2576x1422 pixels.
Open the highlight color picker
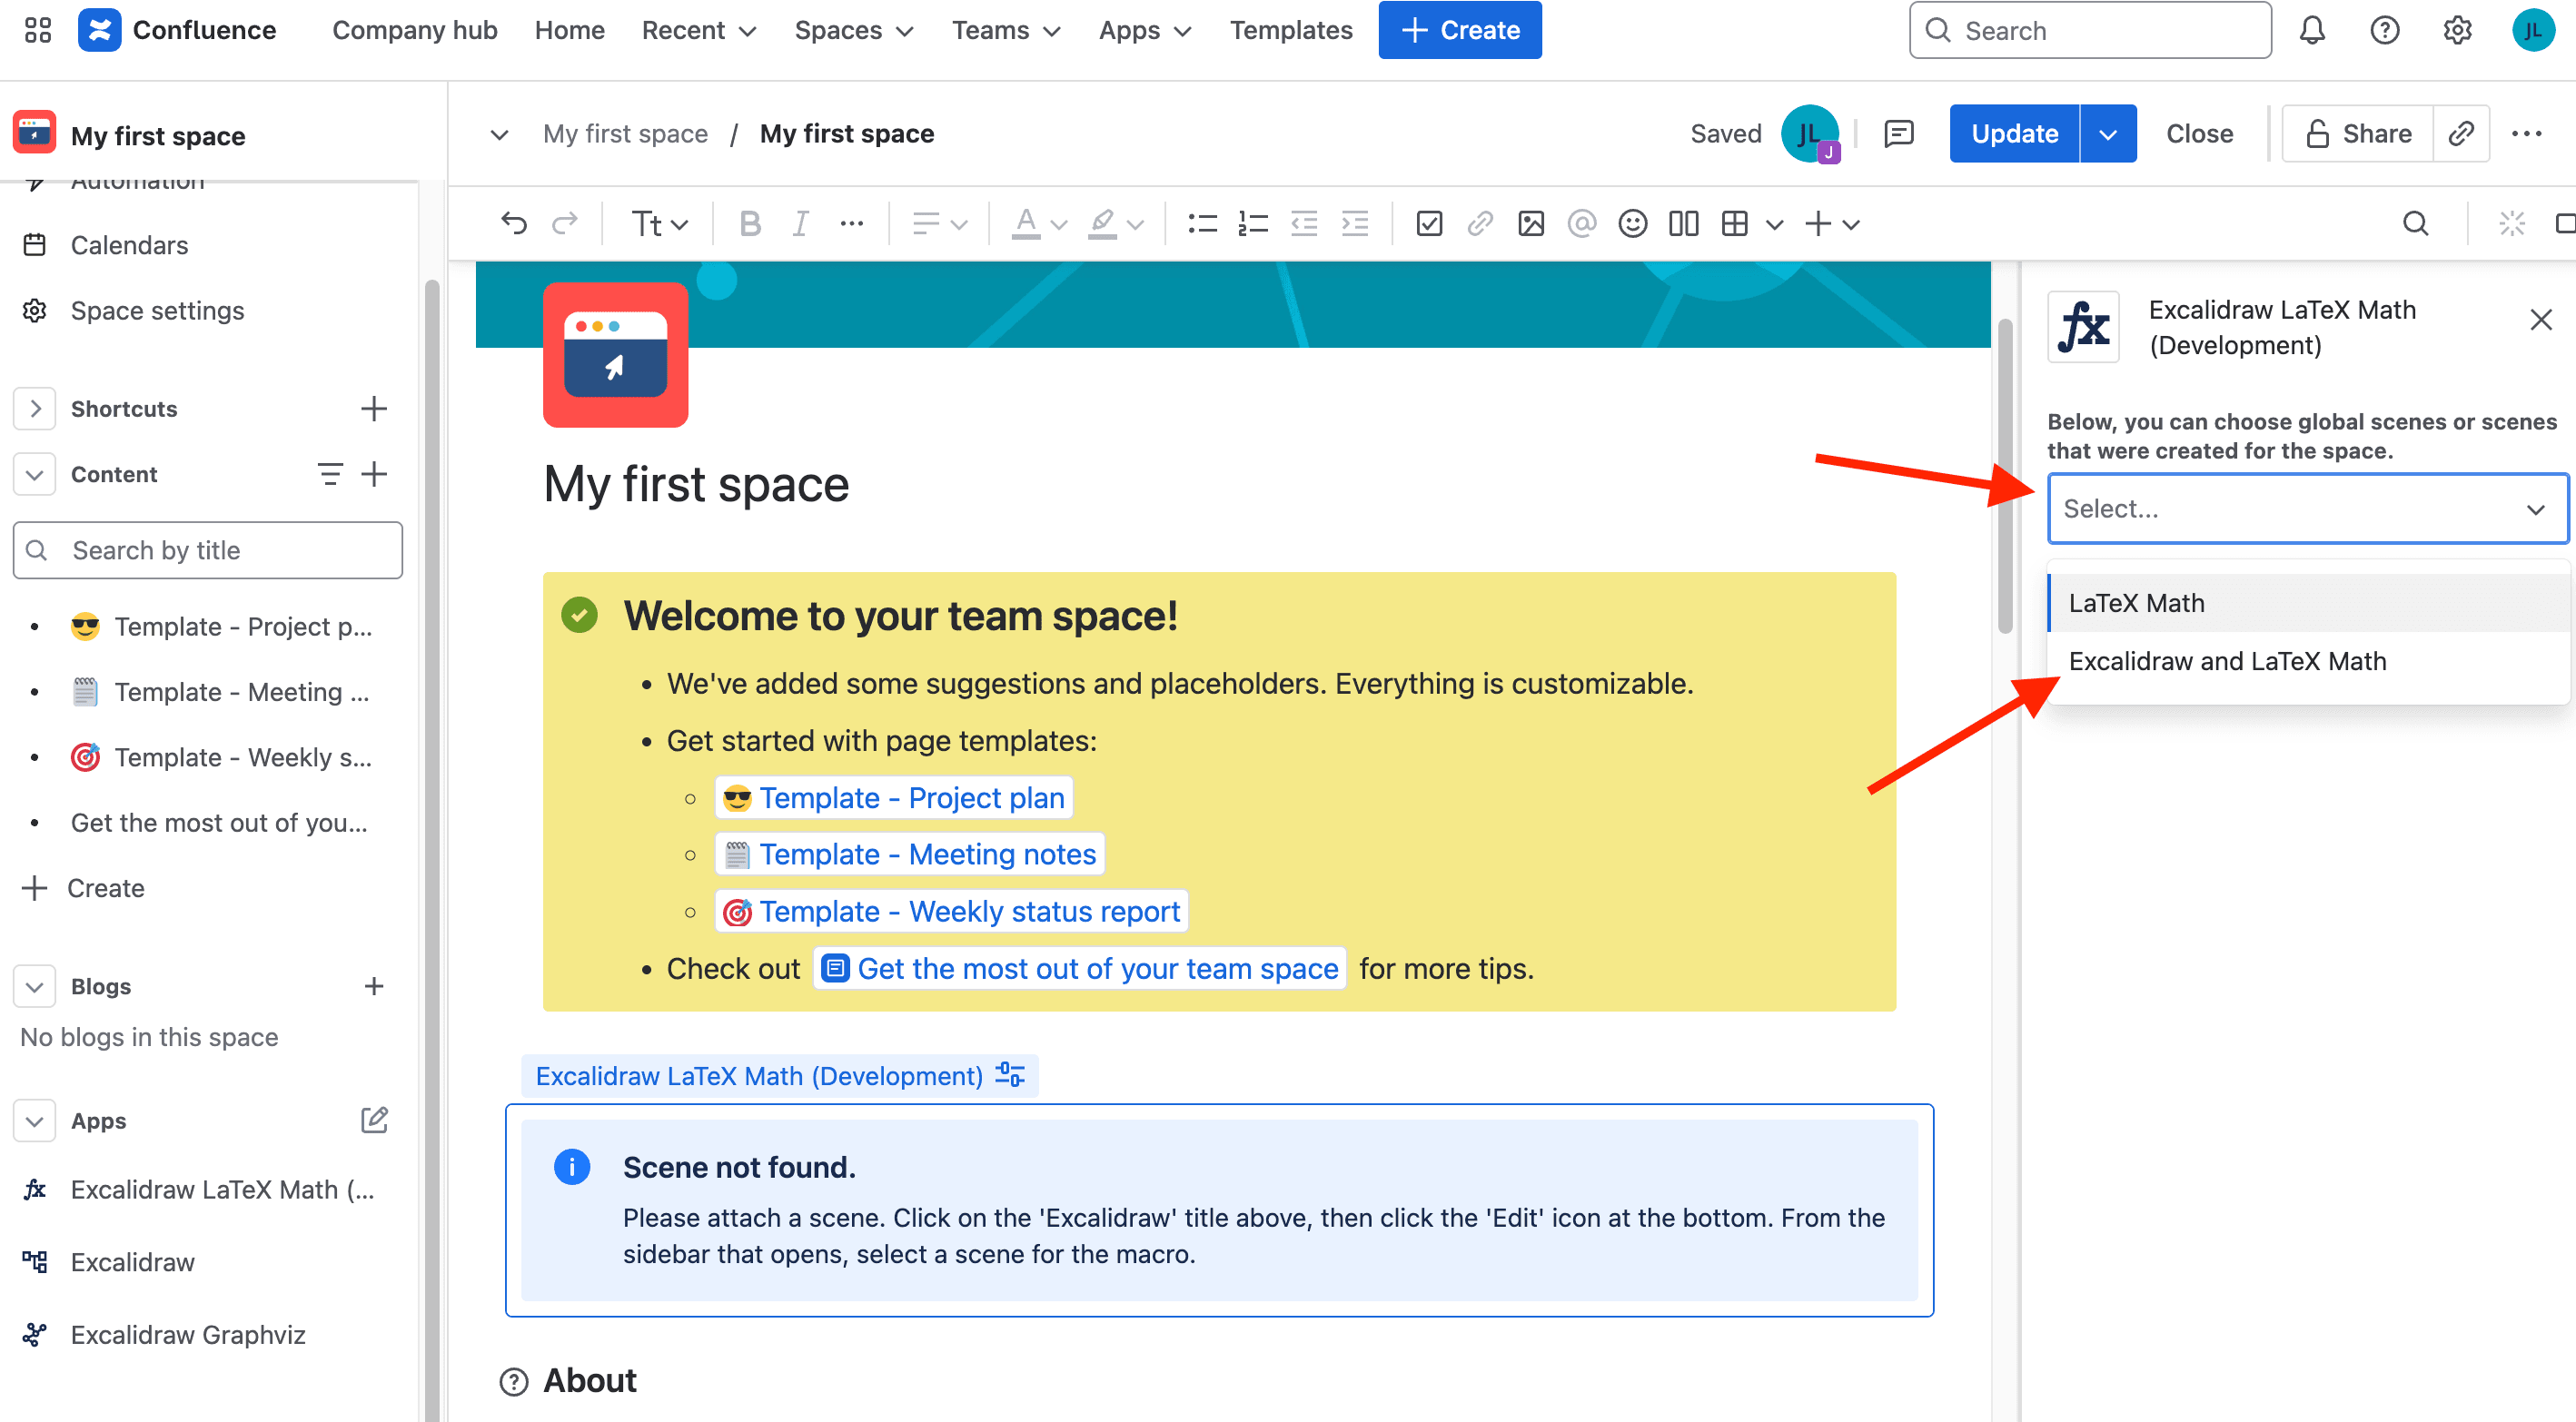pyautogui.click(x=1115, y=223)
